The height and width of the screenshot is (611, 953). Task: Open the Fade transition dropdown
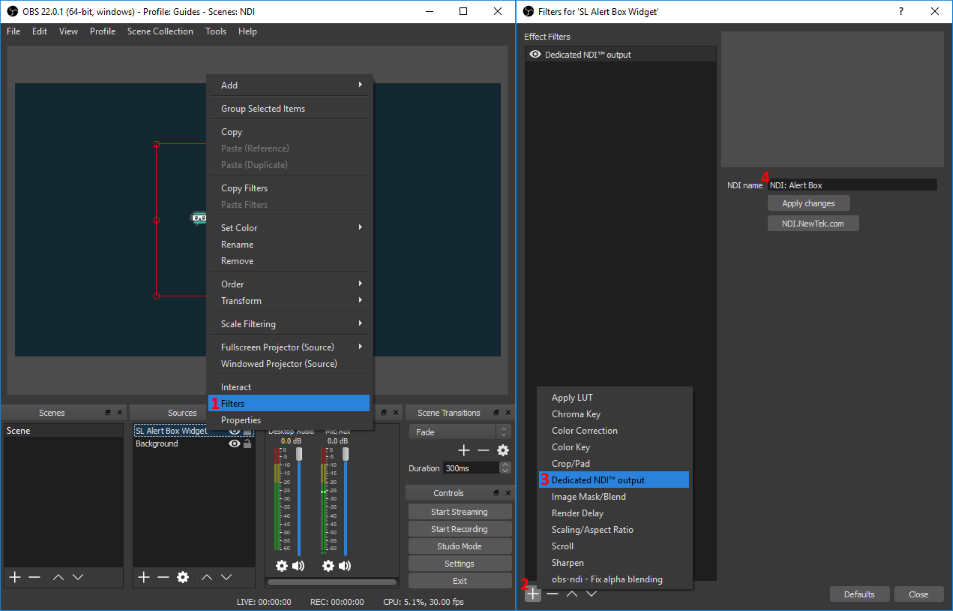click(460, 432)
